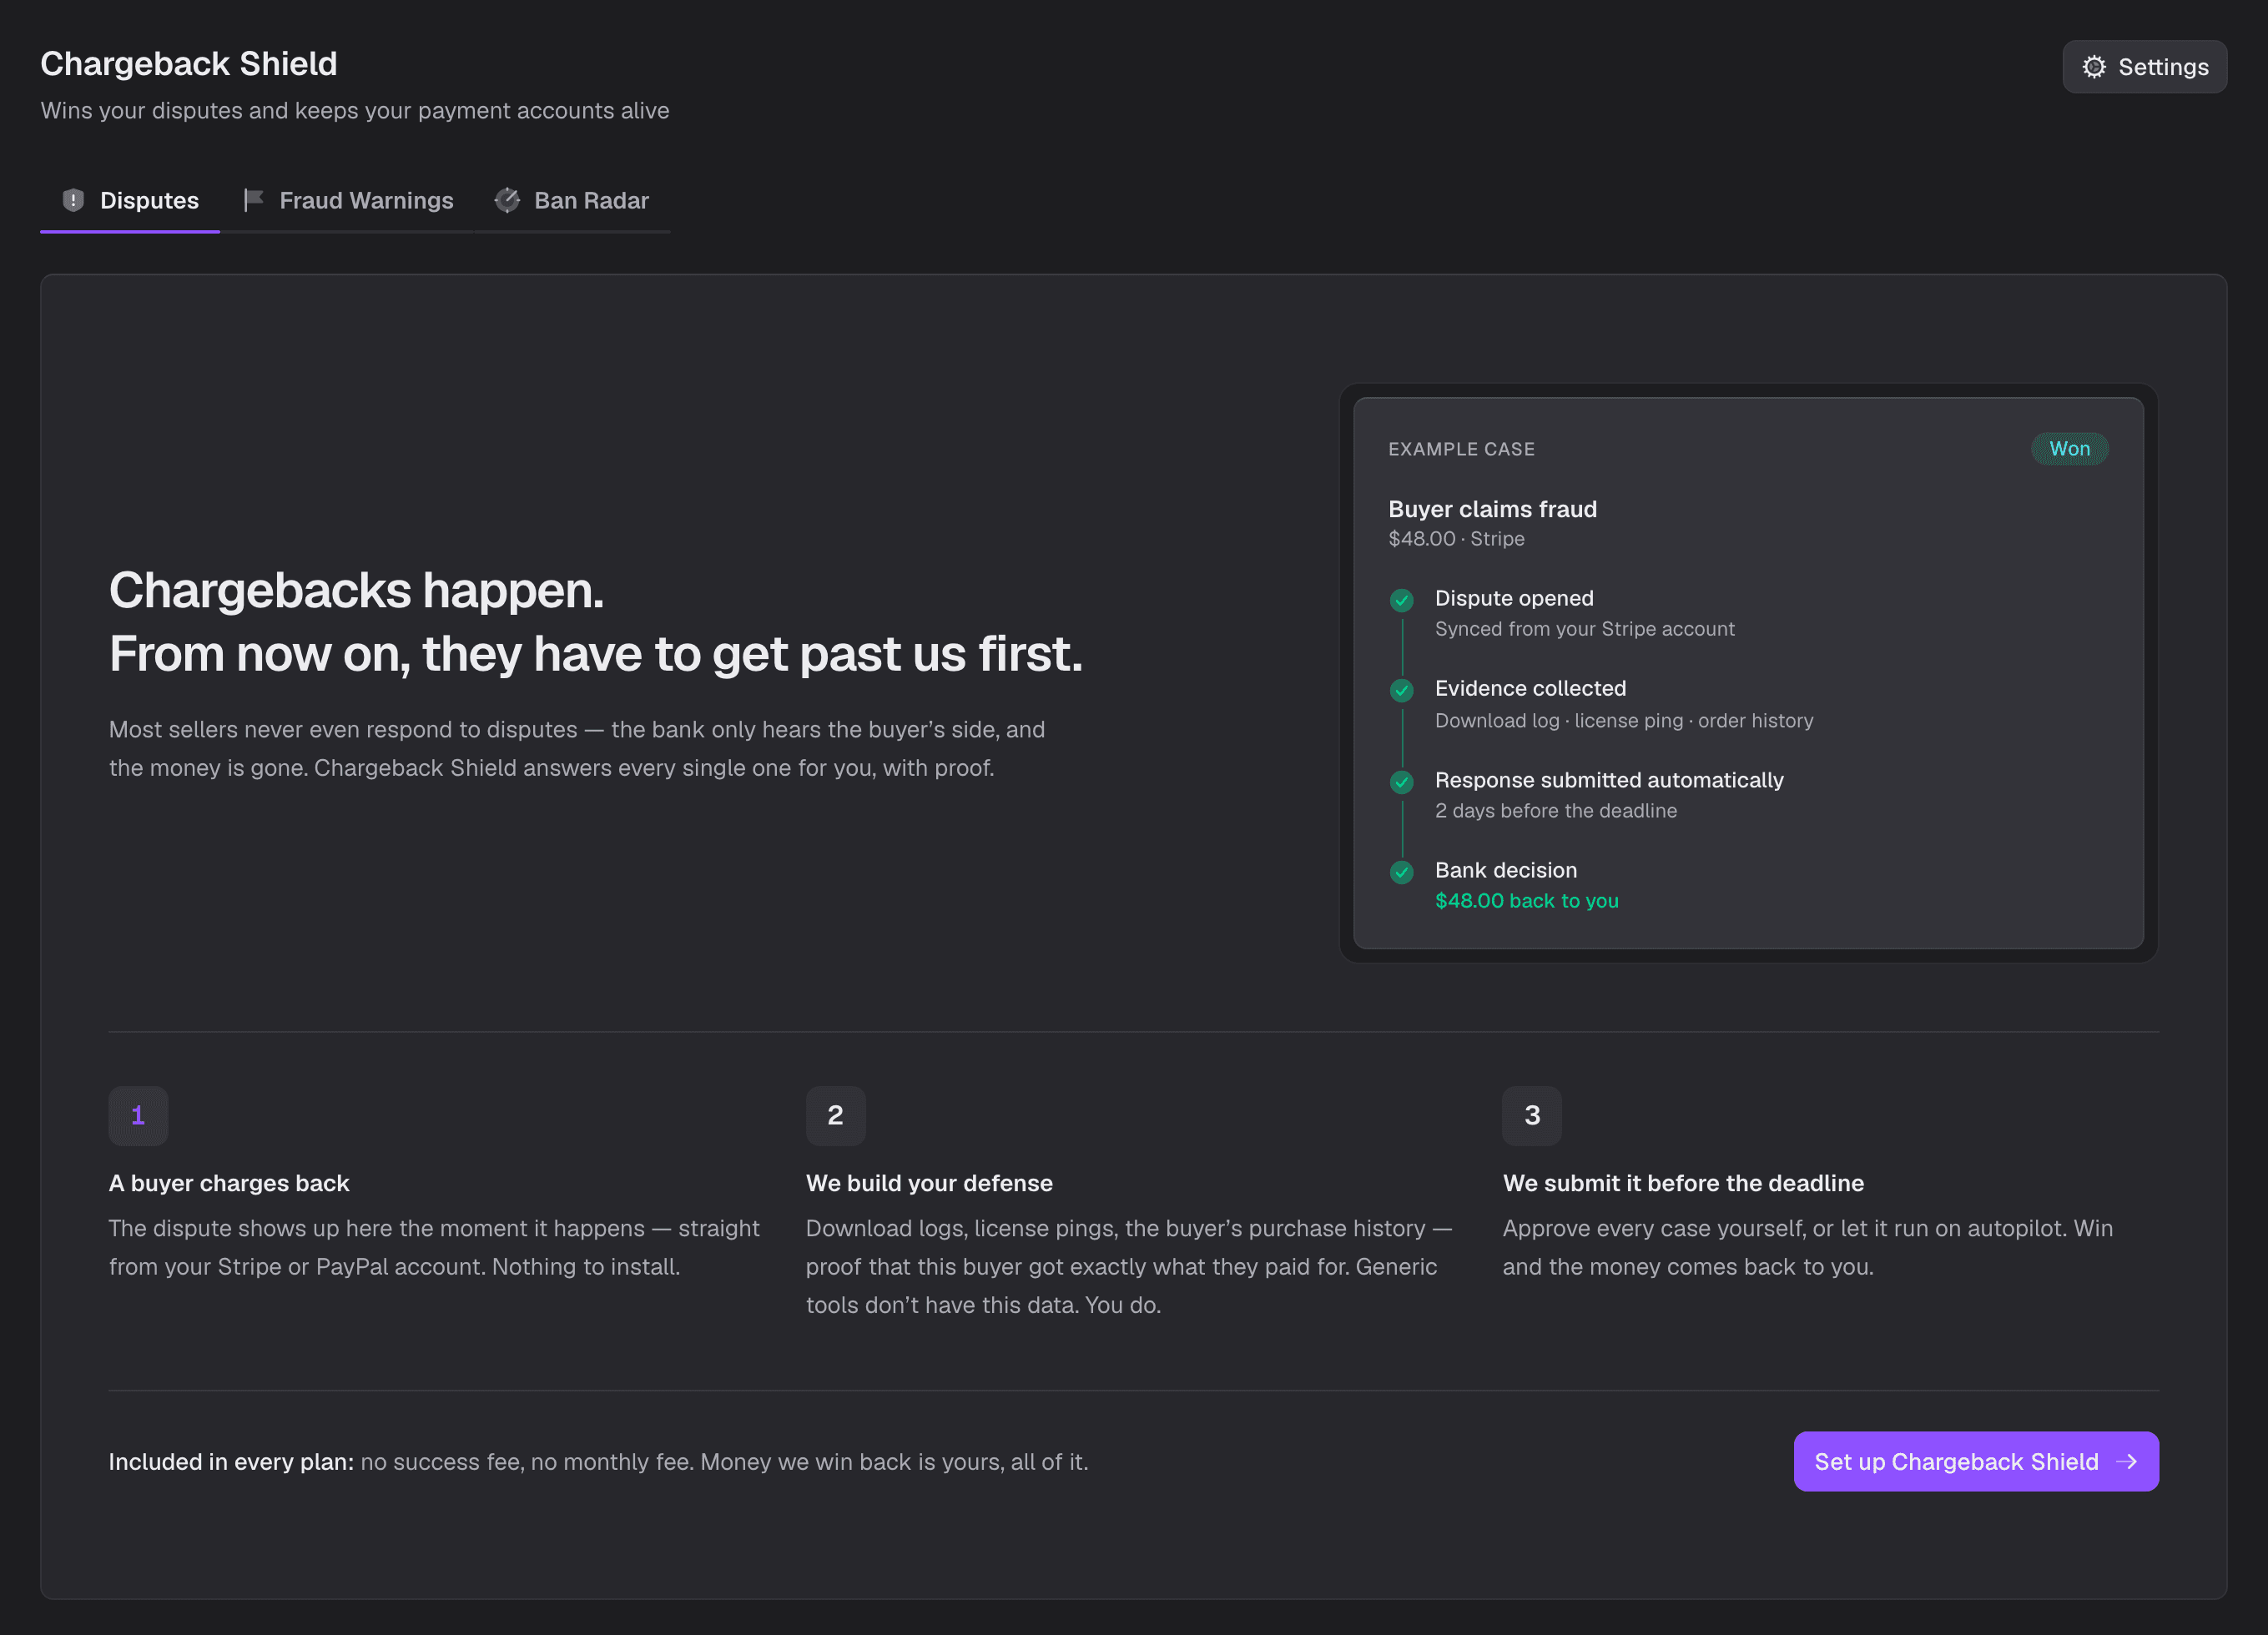Click the radar icon on Ban Radar
Image resolution: width=2268 pixels, height=1635 pixels.
pos(507,200)
